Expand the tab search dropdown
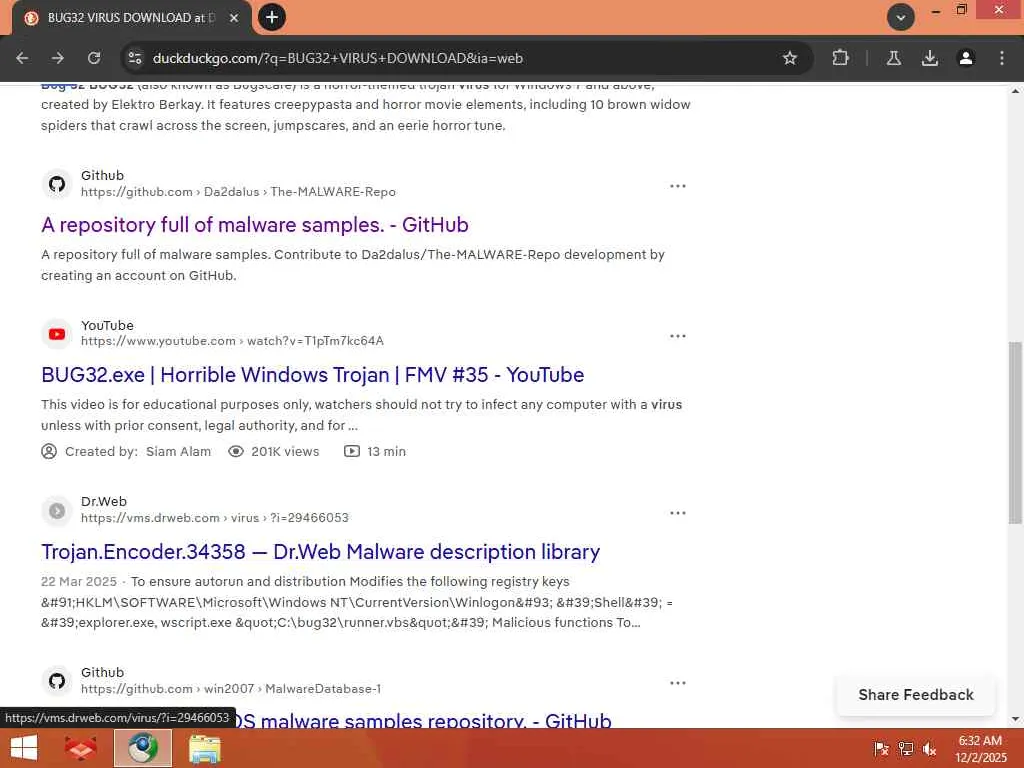1024x768 pixels. 901,17
